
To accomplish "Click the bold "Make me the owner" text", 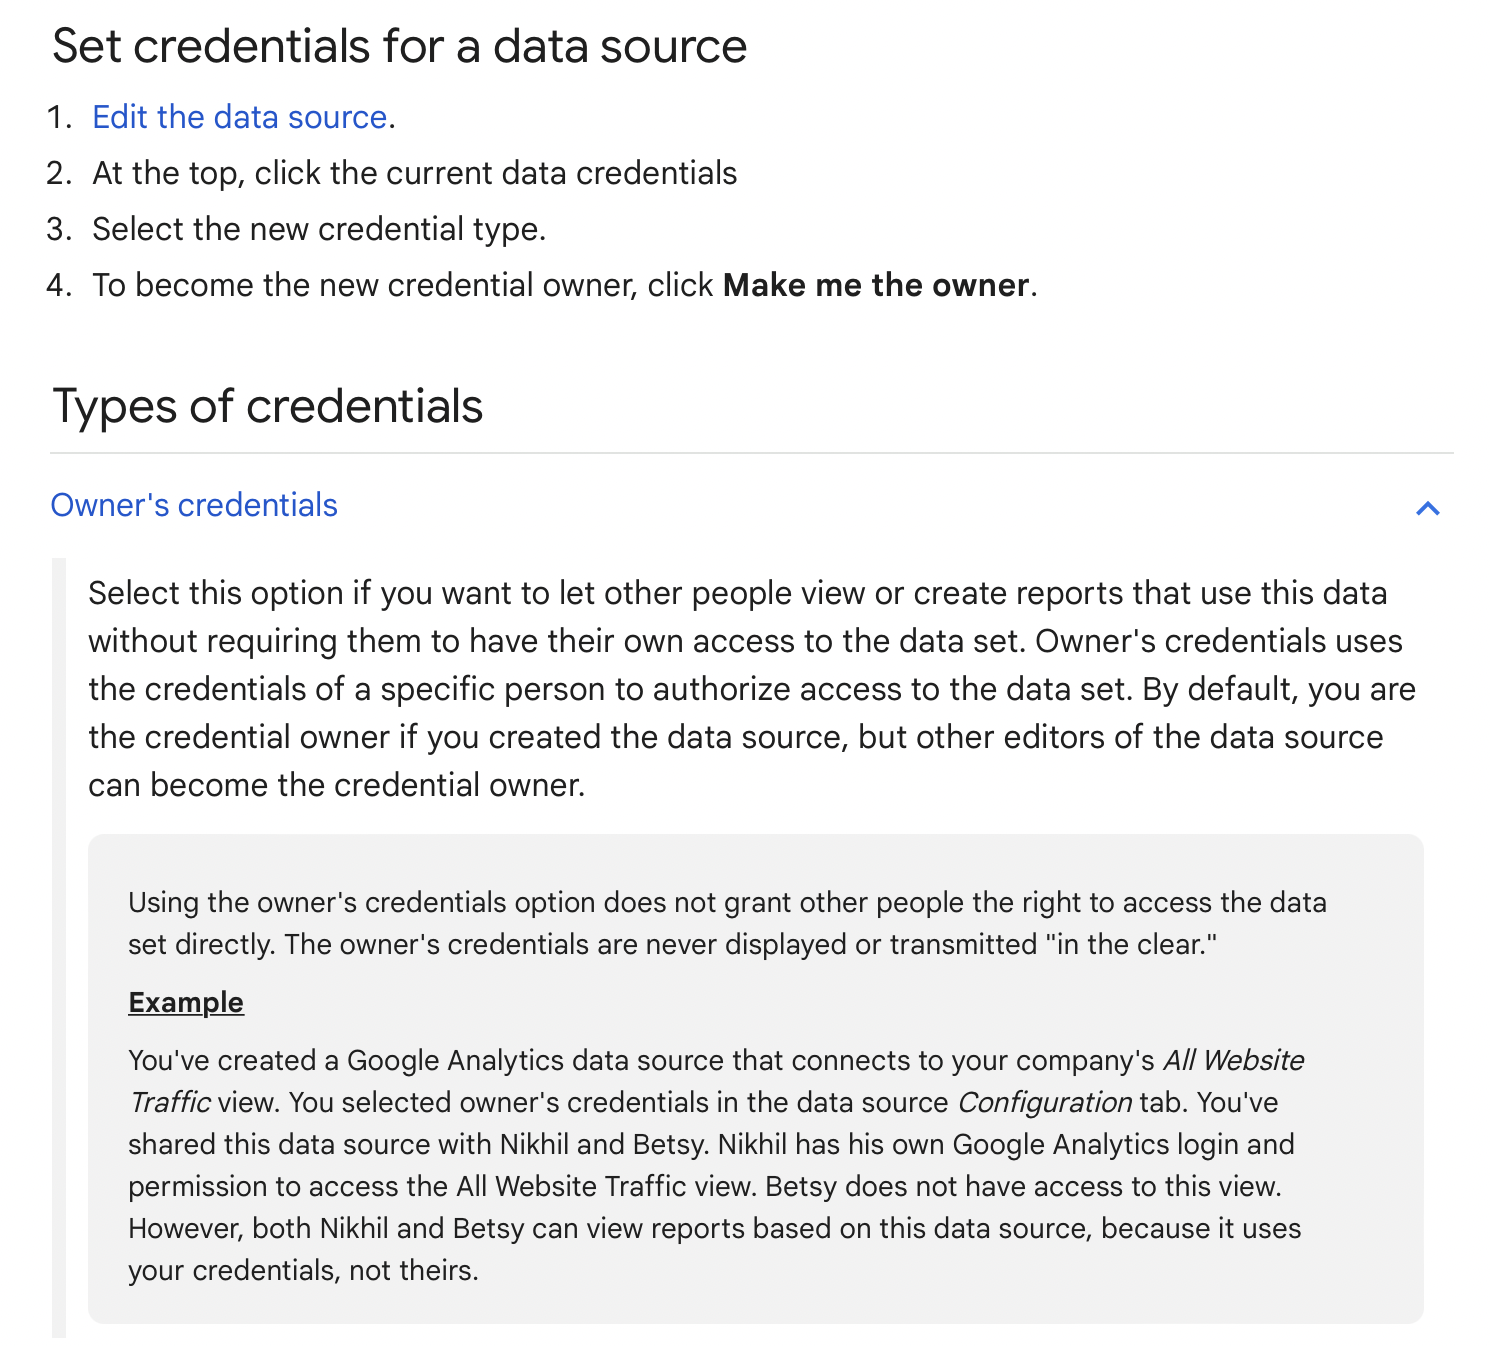I will (x=876, y=285).
